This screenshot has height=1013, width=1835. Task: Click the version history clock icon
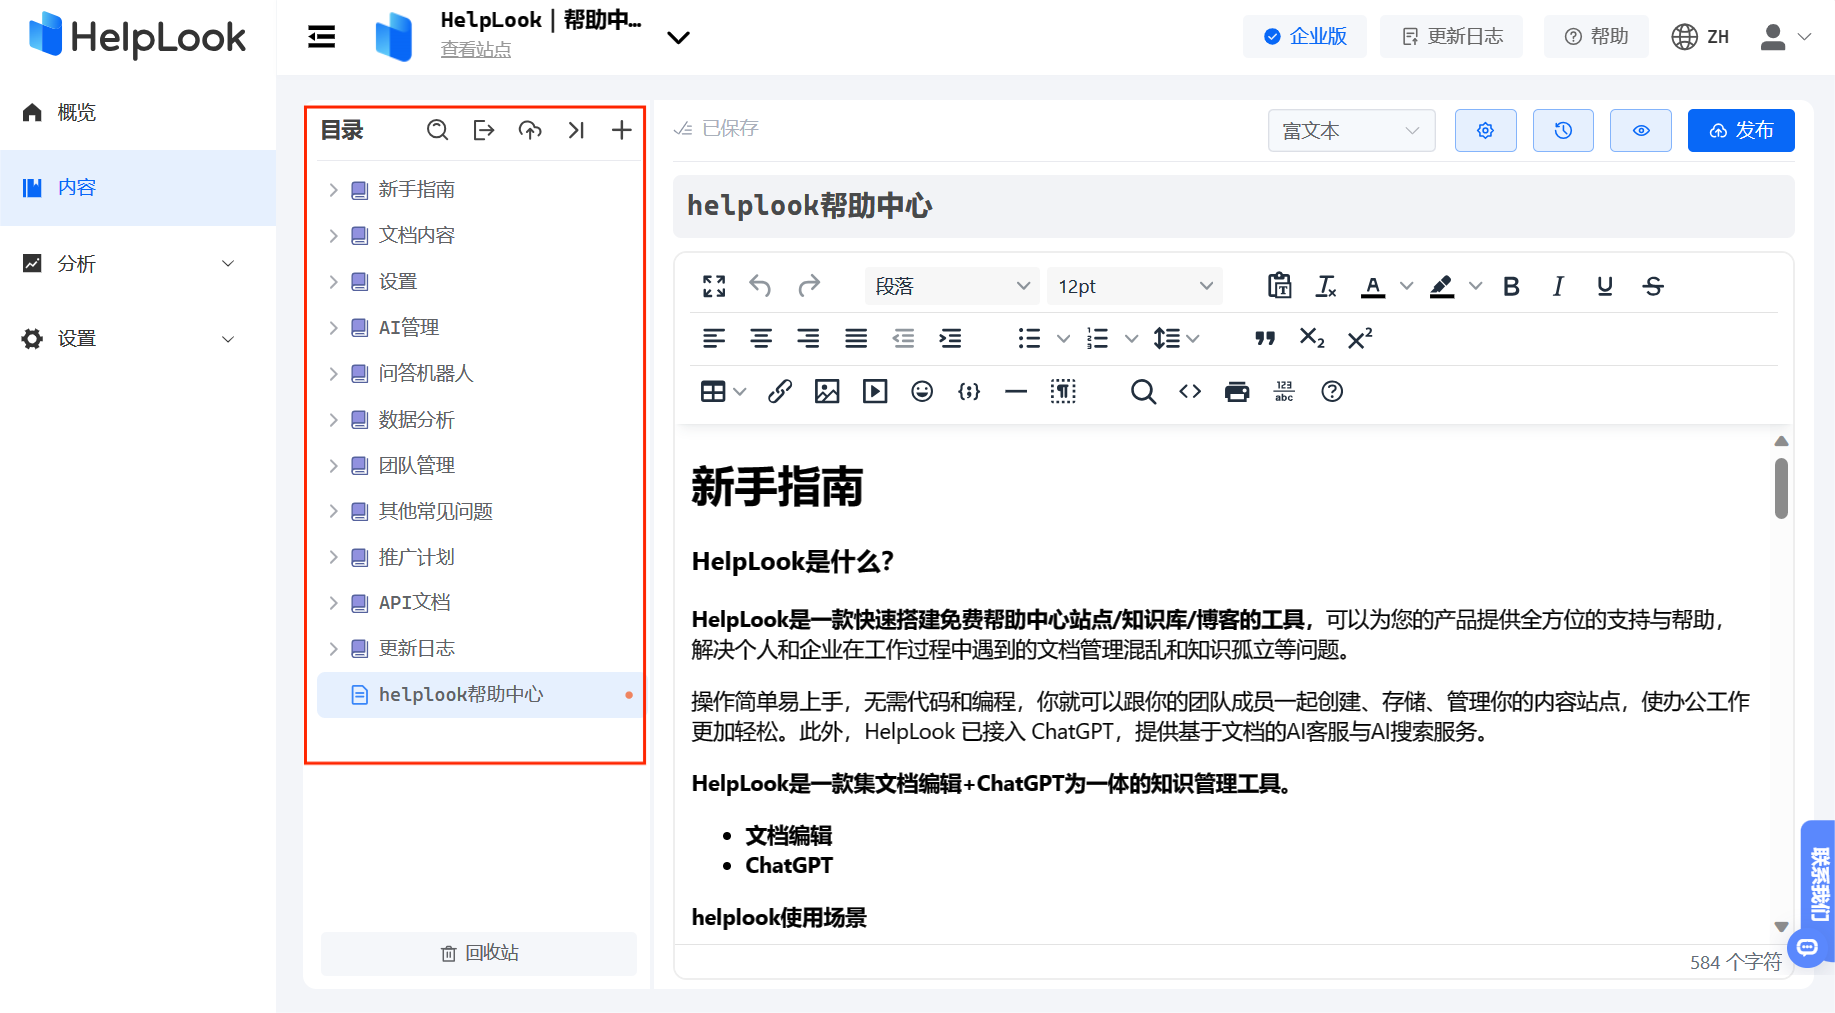tap(1563, 131)
